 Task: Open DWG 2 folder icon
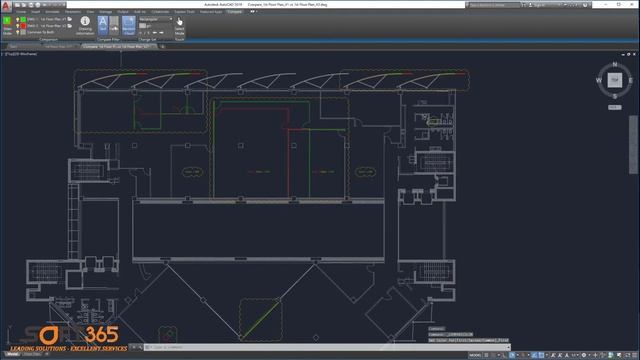pos(70,26)
